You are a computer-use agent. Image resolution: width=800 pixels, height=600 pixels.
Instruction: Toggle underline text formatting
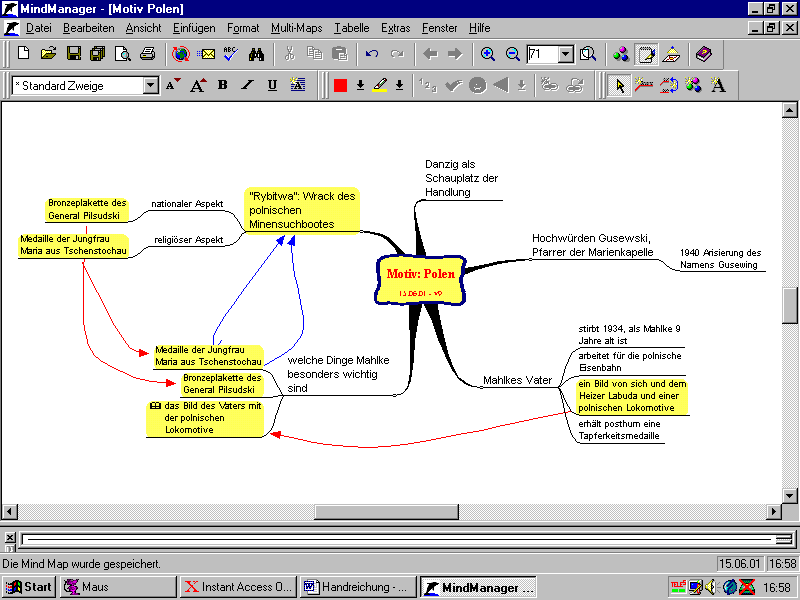click(x=272, y=86)
